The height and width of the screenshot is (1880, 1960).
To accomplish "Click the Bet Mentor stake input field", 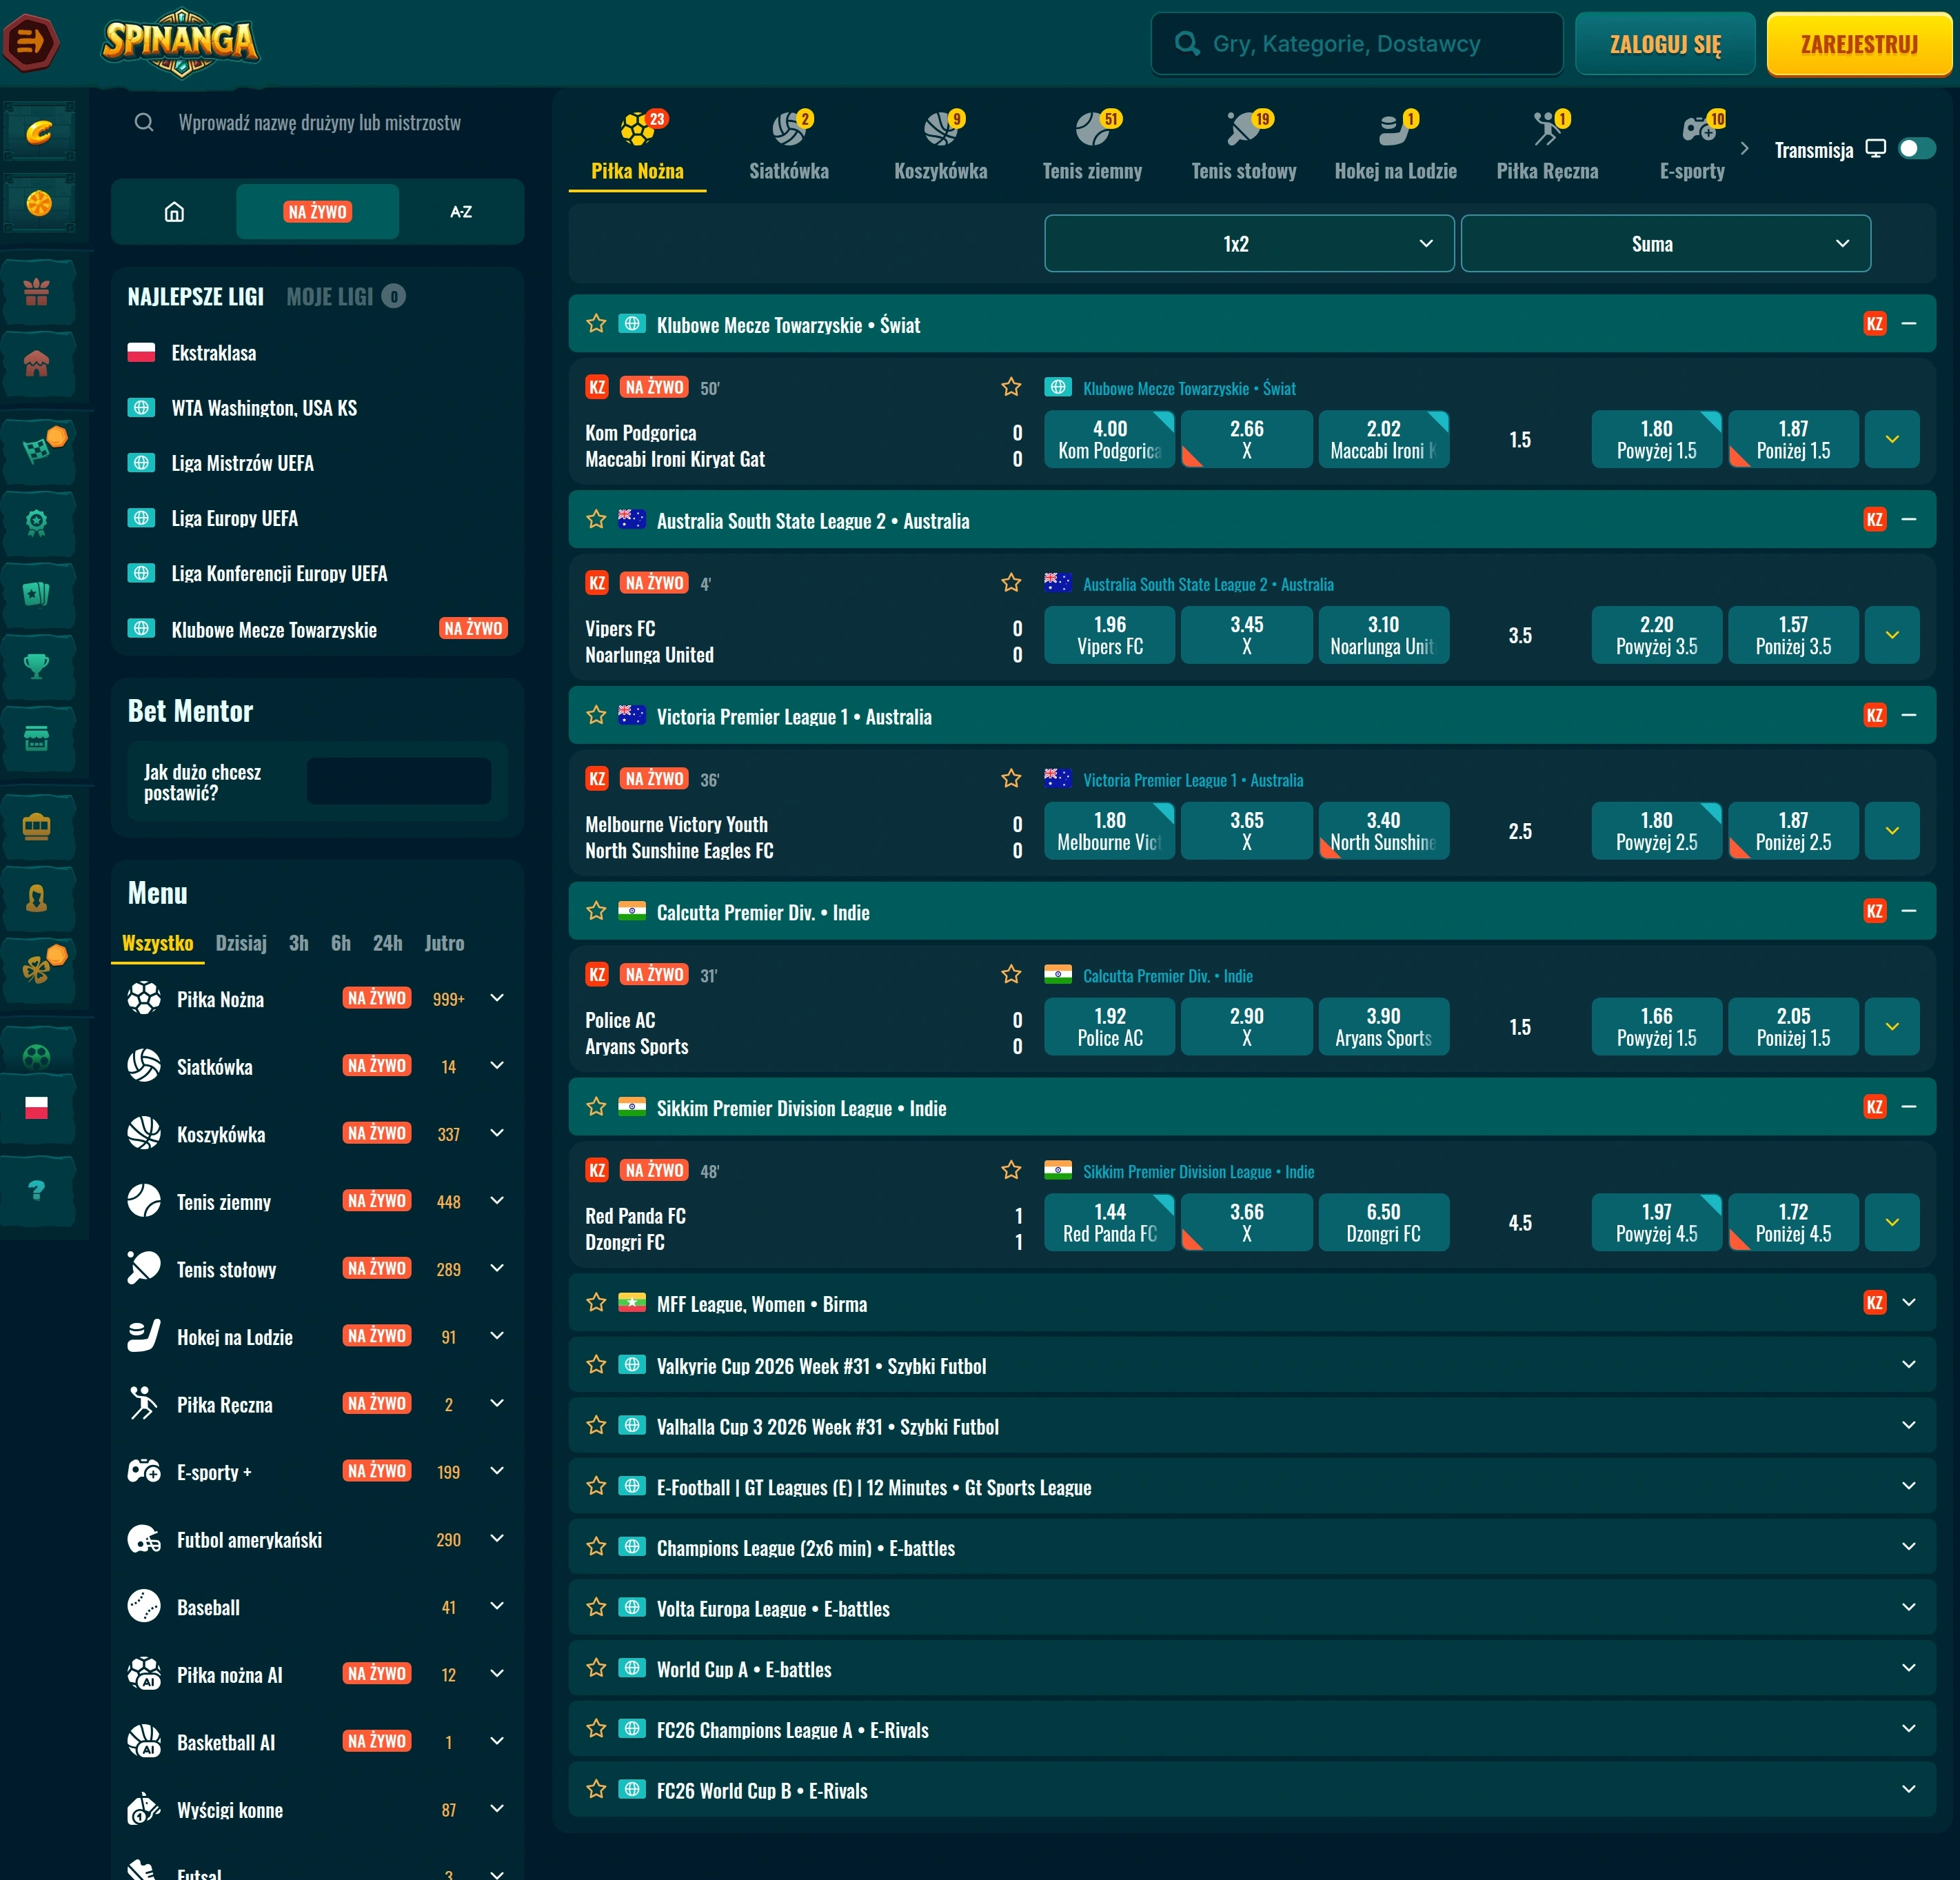I will [x=398, y=781].
